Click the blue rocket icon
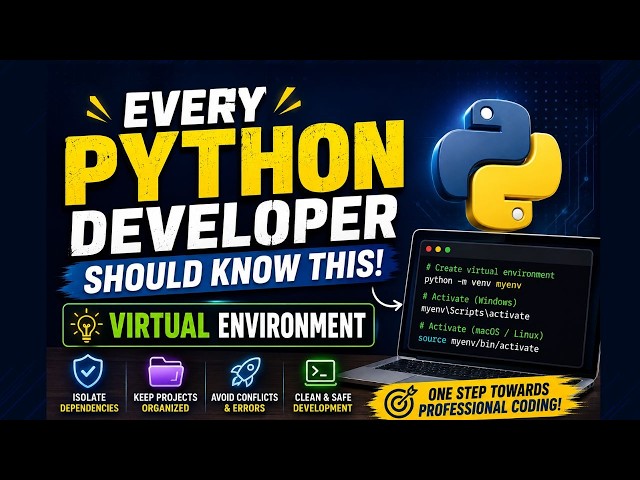 245,371
